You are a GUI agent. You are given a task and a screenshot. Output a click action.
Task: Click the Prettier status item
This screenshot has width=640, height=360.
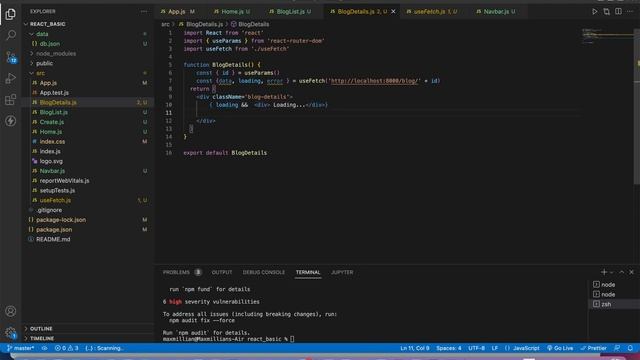tap(593, 348)
